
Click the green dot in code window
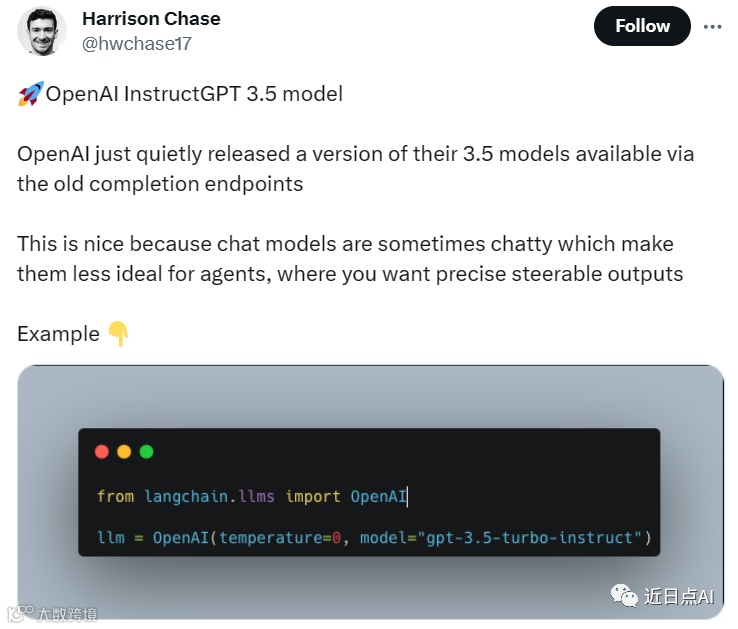coord(146,452)
